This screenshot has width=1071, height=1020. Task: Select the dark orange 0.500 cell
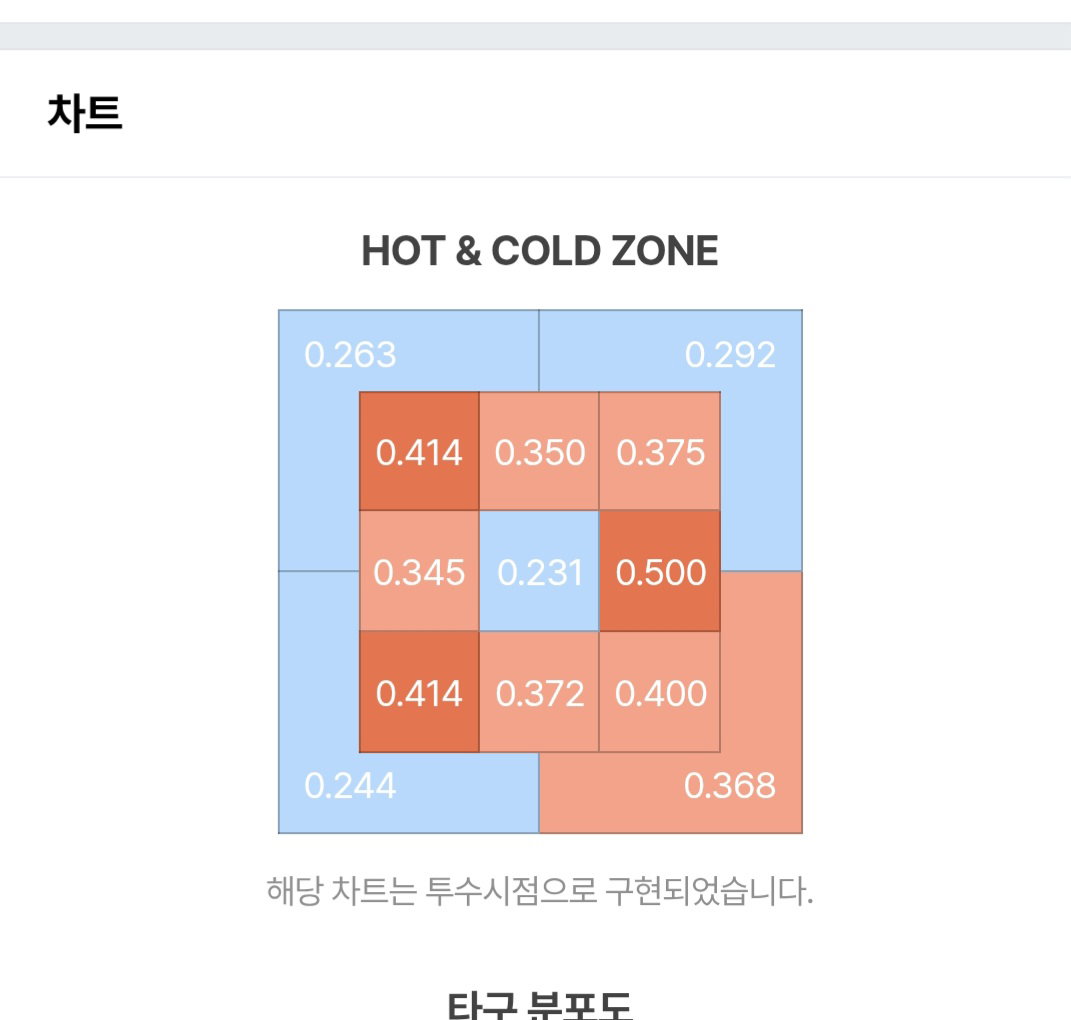tap(660, 571)
